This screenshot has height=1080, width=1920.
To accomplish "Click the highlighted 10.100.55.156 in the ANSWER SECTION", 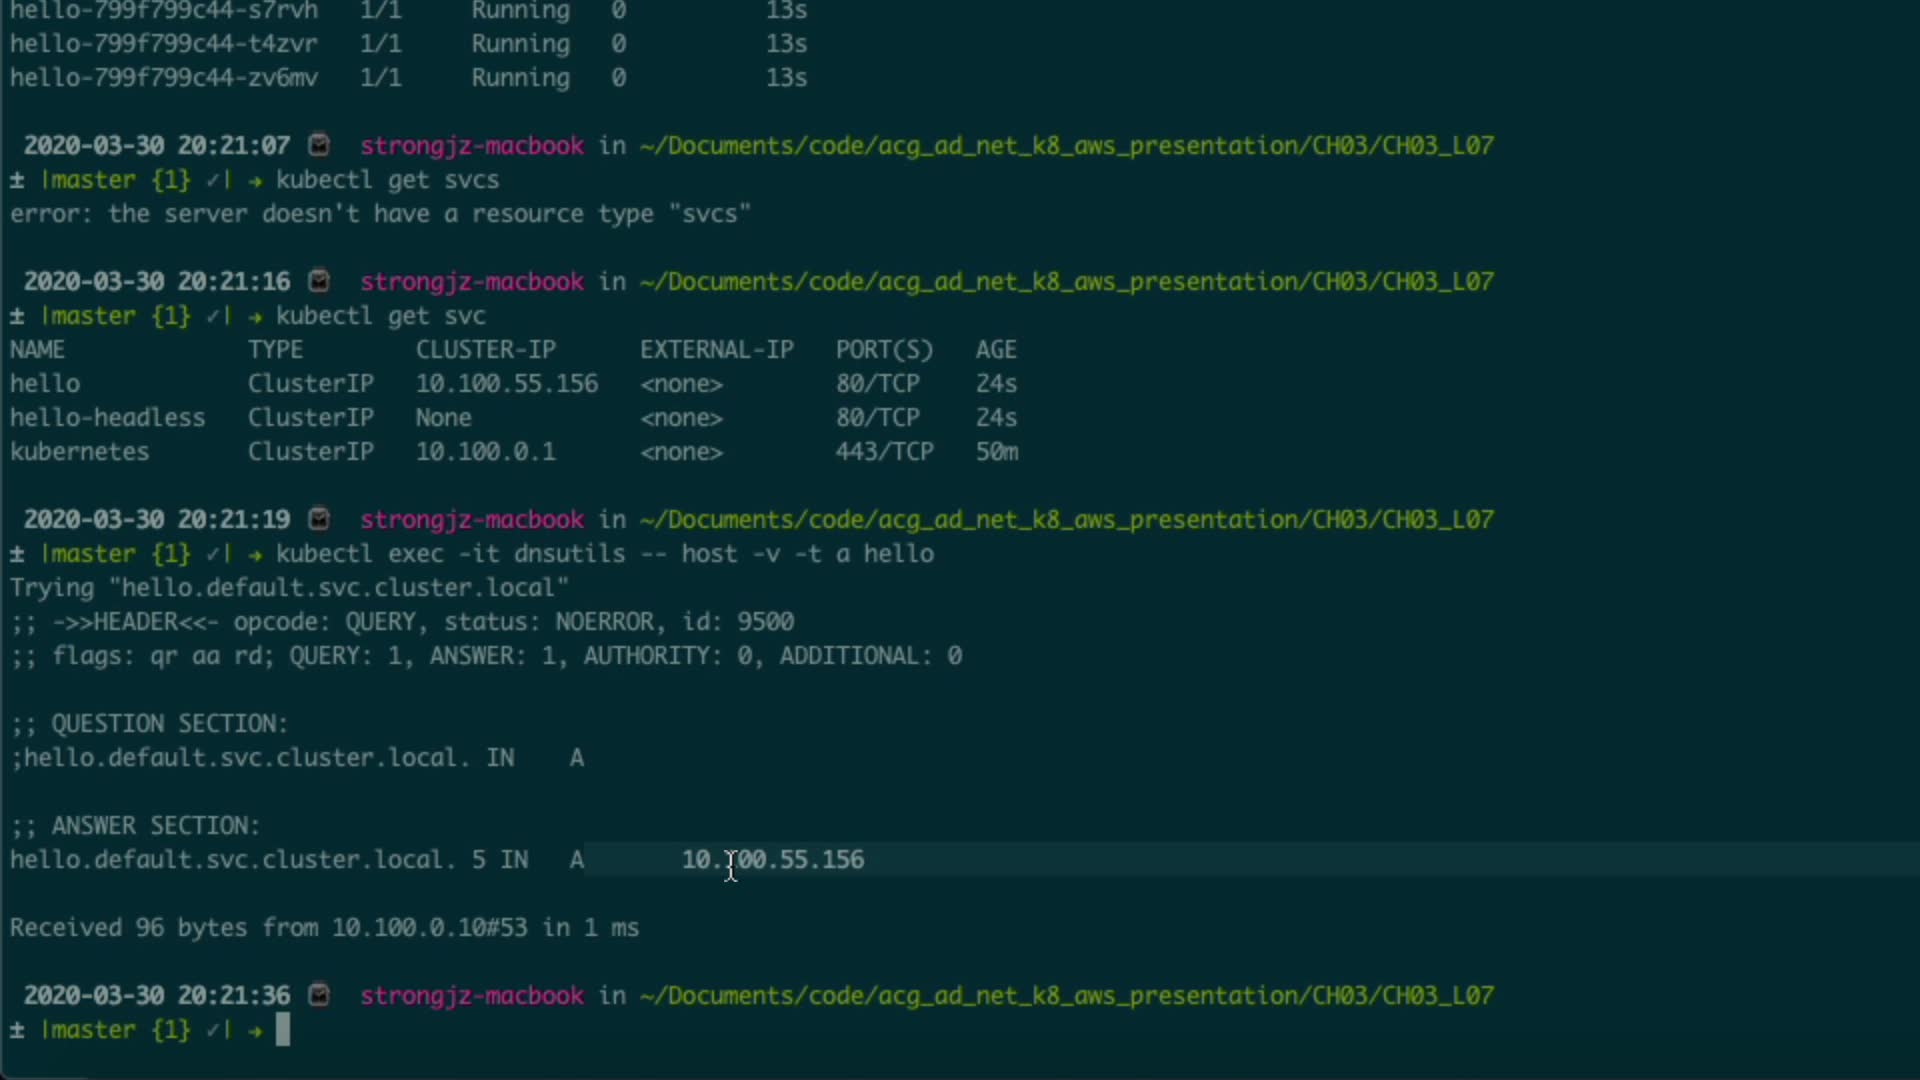I will point(773,860).
